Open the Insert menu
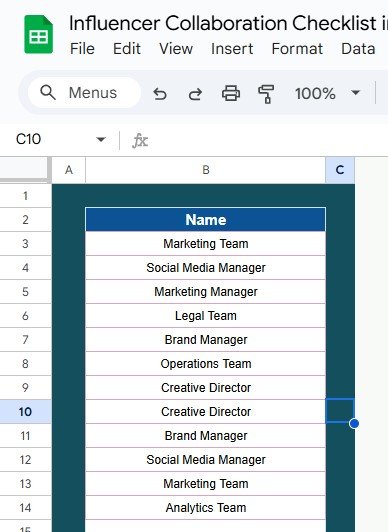The height and width of the screenshot is (532, 388). coord(232,49)
